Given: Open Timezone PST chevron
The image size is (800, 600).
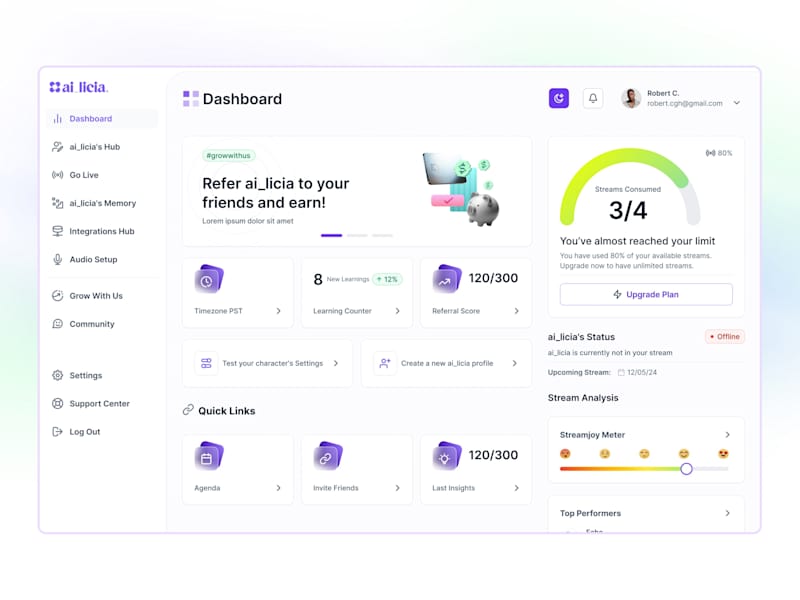Looking at the screenshot, I should (x=279, y=311).
